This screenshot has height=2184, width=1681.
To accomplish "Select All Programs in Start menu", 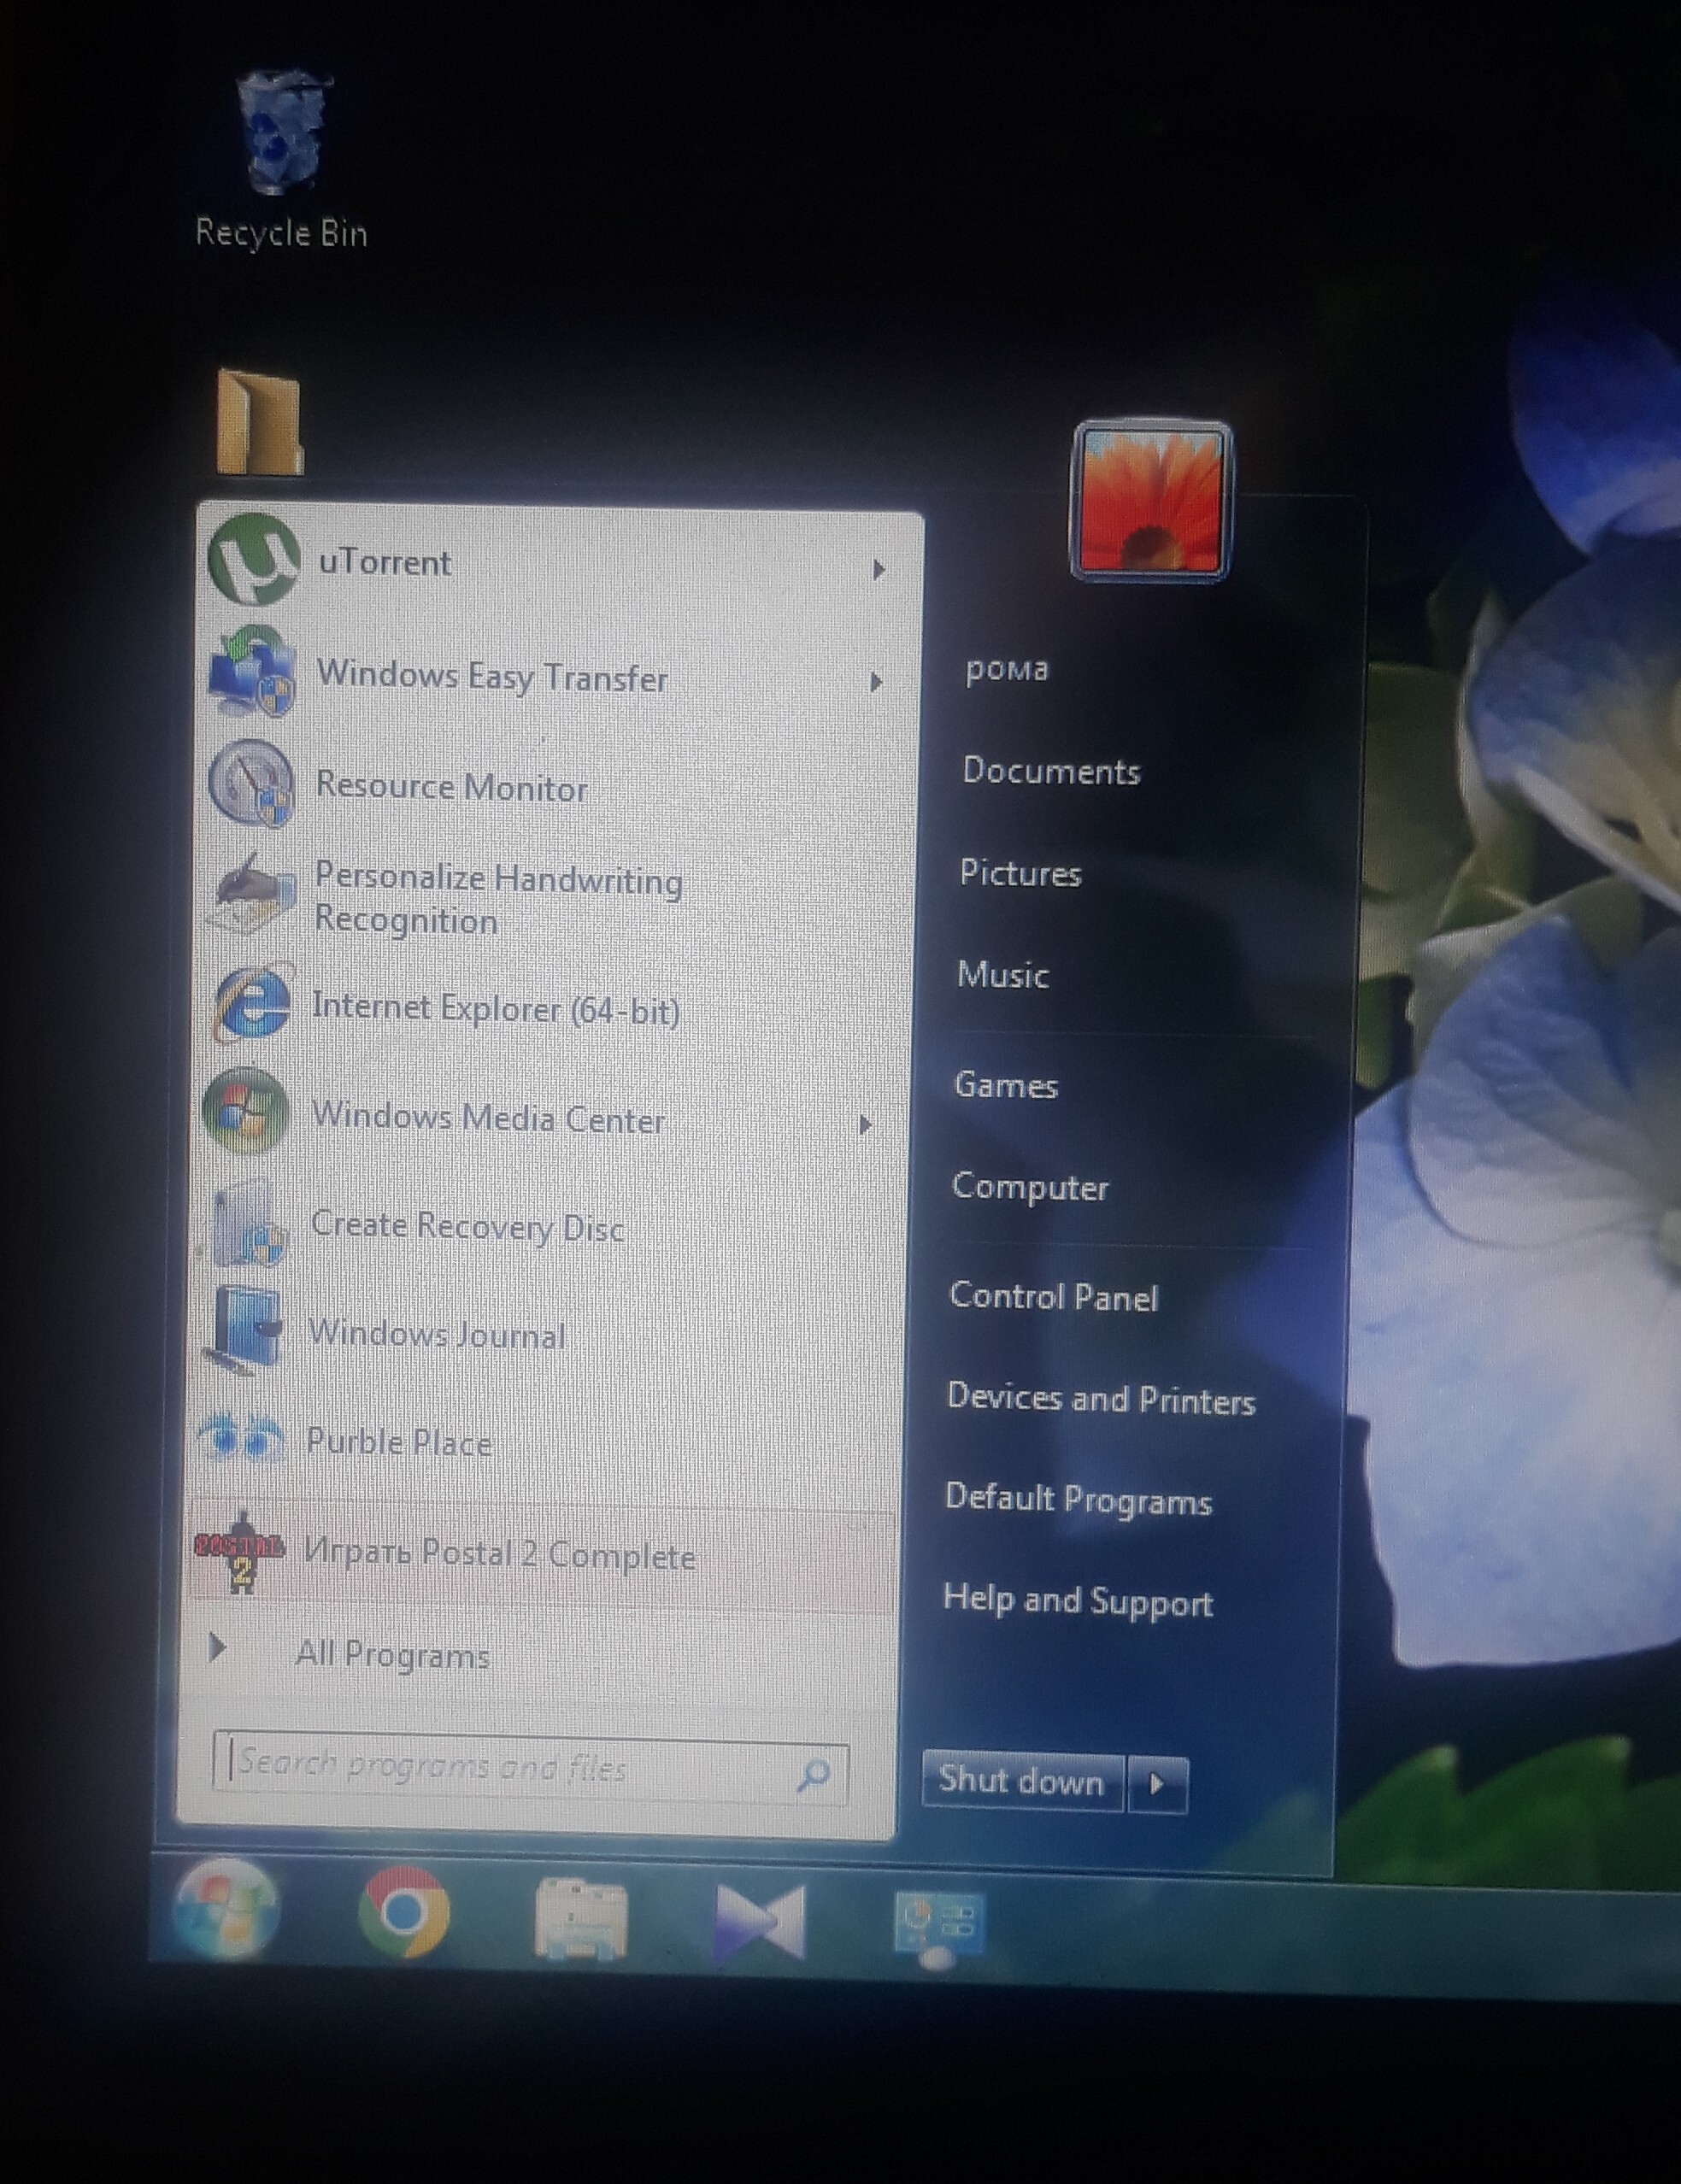I will tap(392, 1653).
